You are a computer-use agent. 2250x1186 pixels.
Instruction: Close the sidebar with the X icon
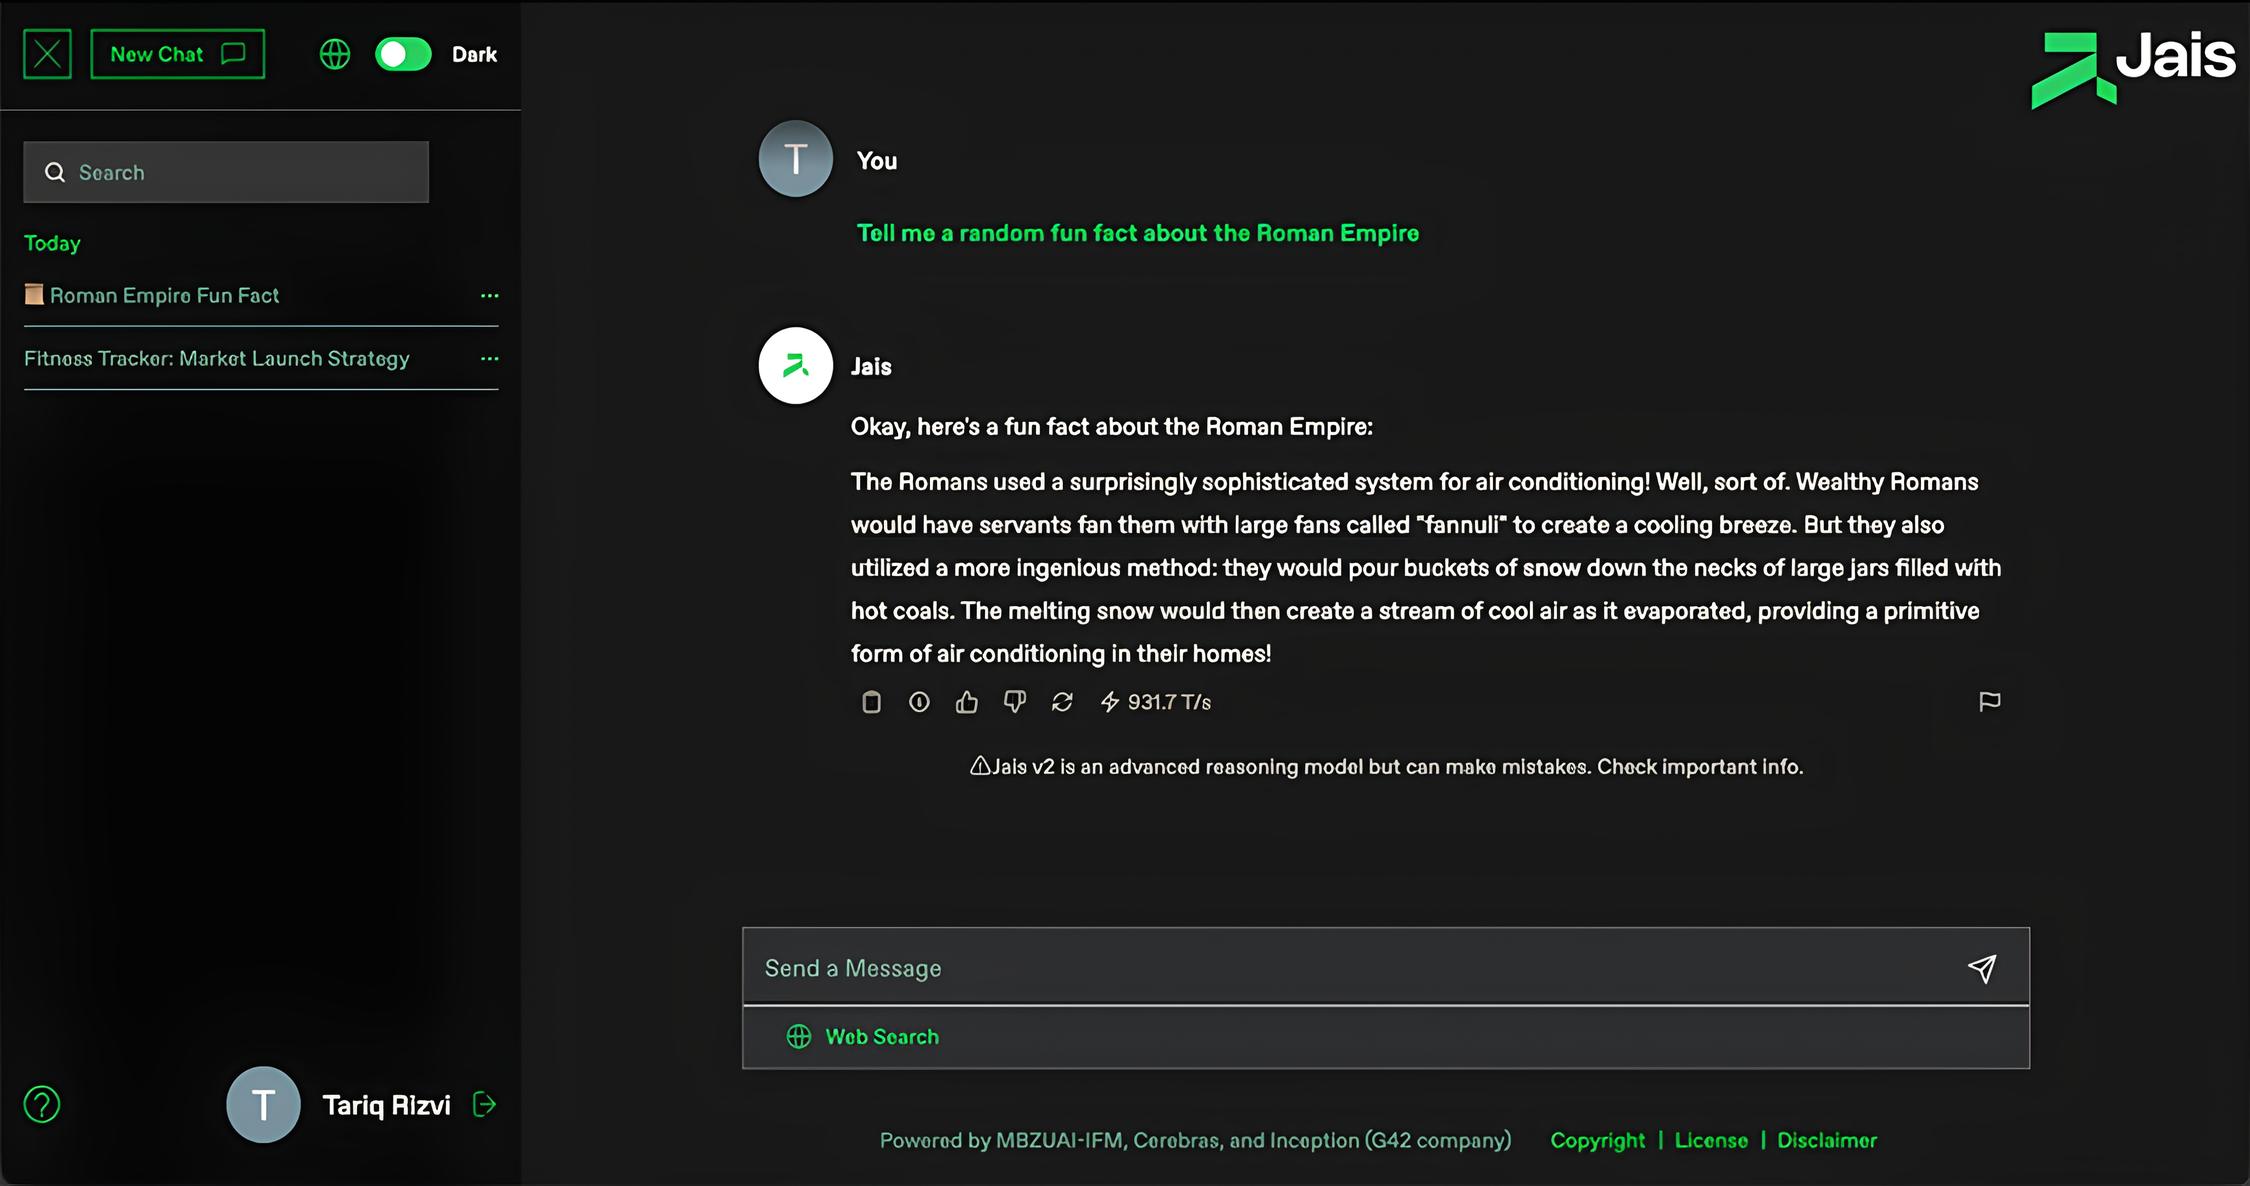[x=47, y=54]
